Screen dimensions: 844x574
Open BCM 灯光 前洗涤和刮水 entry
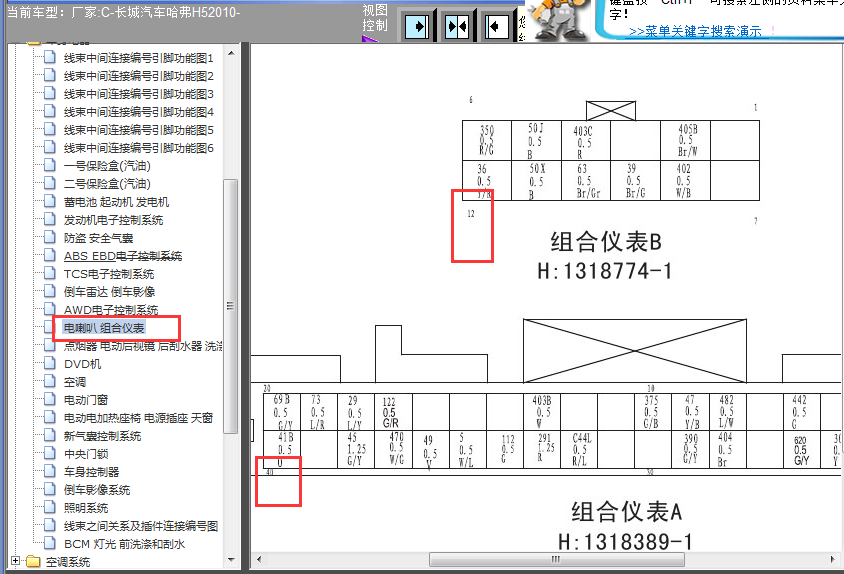tap(124, 544)
